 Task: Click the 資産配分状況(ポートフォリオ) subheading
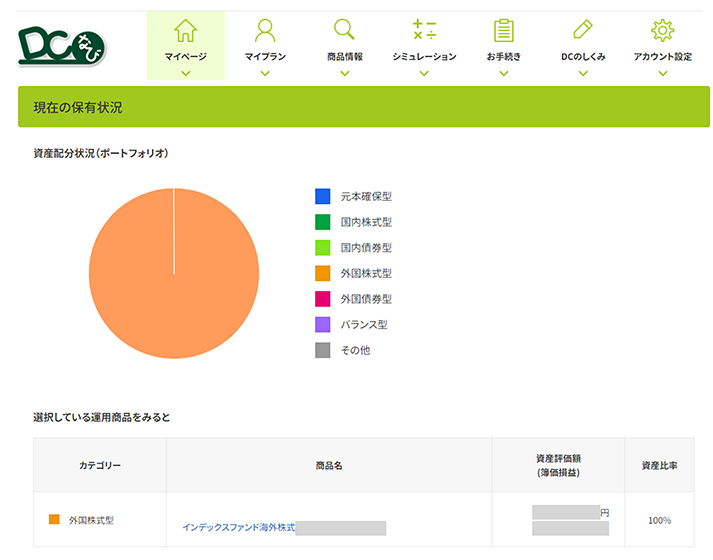101,153
